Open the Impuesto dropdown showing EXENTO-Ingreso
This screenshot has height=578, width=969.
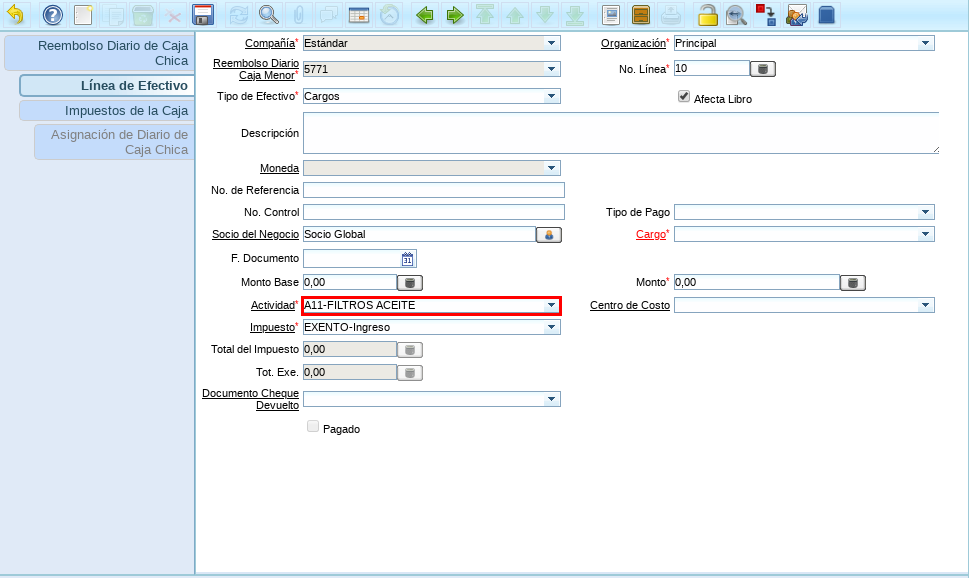click(x=551, y=328)
